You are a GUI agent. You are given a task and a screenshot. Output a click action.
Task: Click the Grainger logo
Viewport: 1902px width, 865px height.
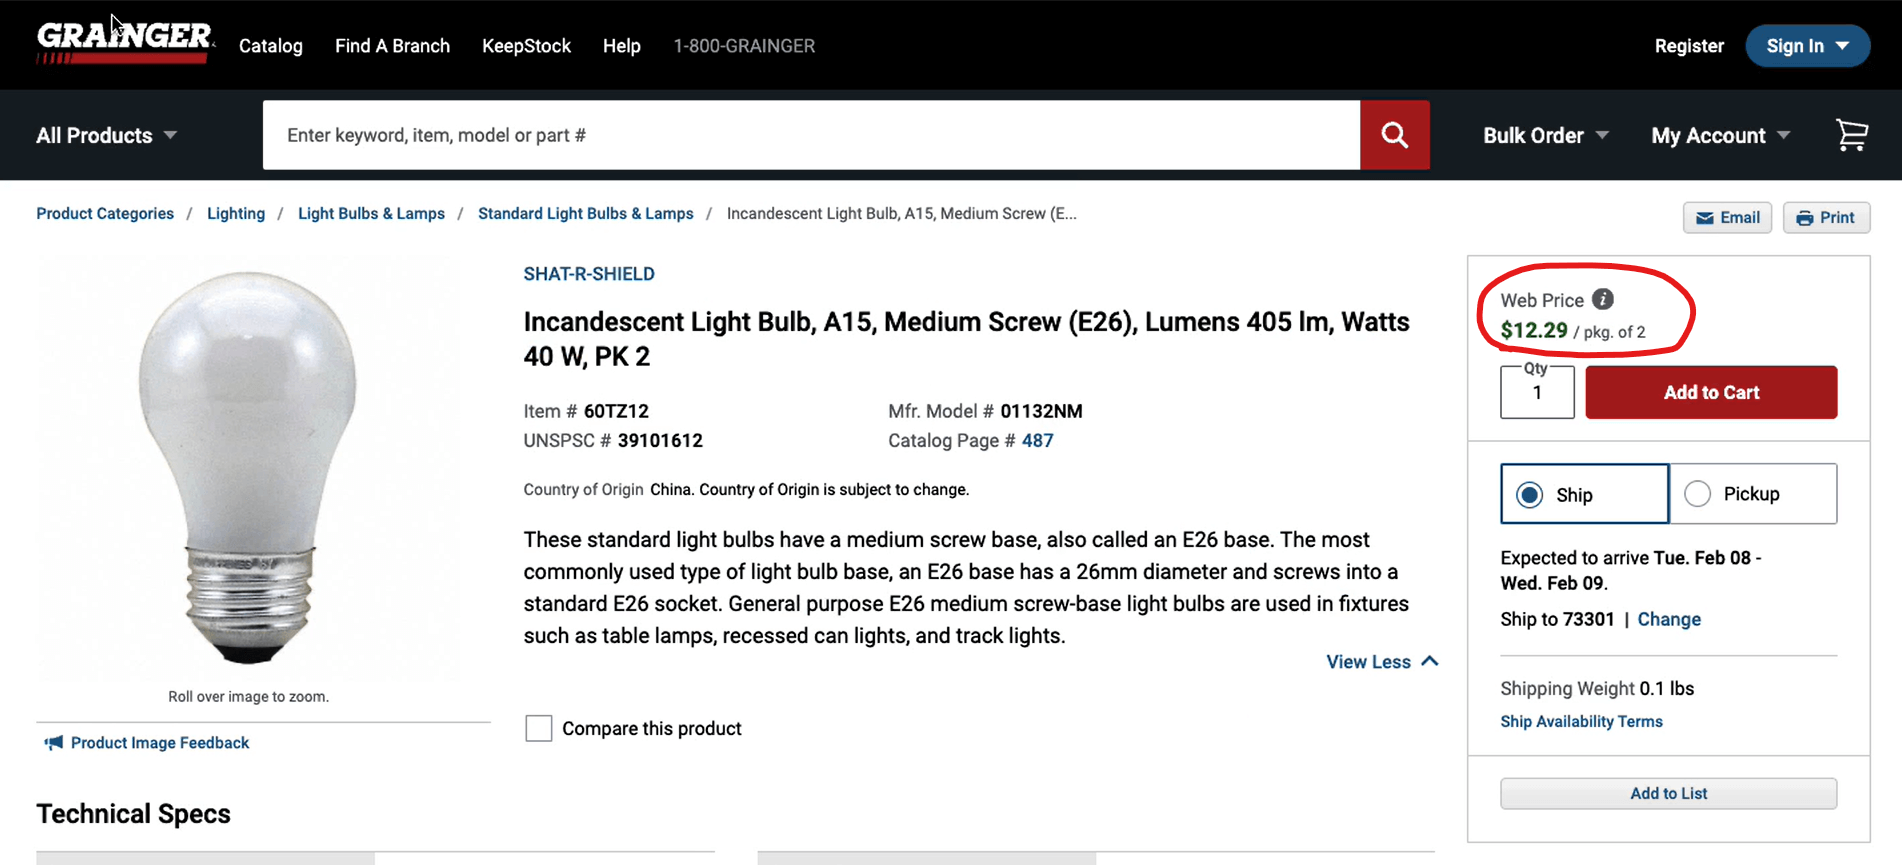[x=124, y=43]
